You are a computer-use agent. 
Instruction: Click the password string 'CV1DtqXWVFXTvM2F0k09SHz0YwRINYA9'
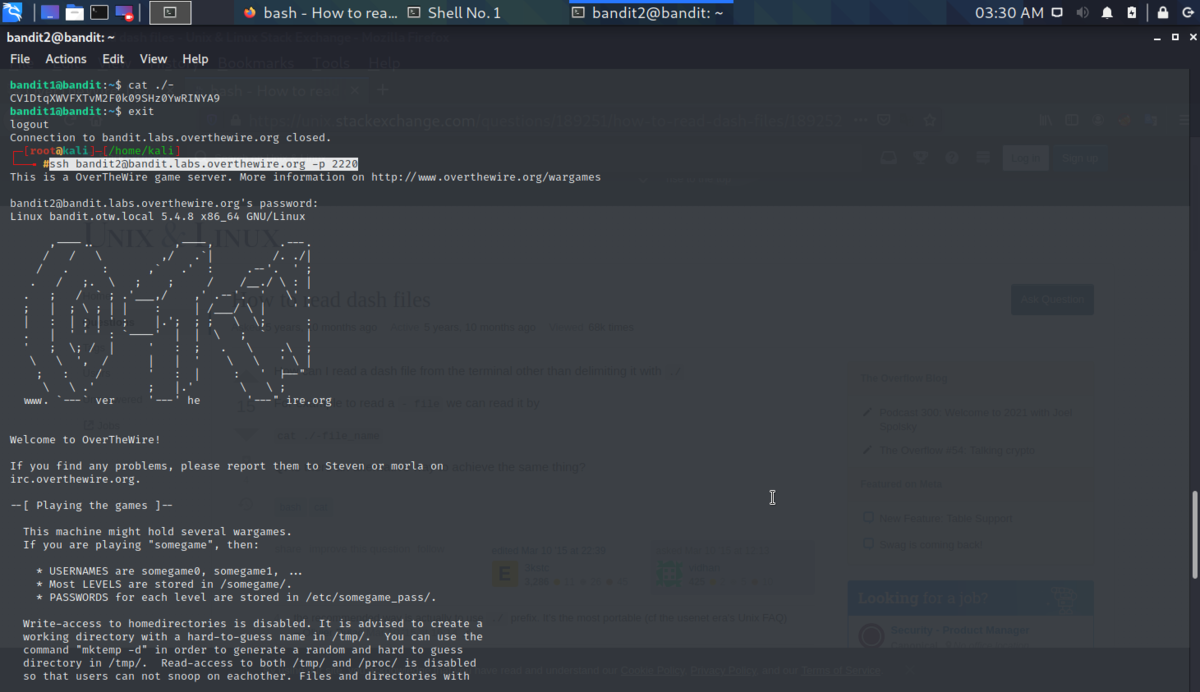click(x=114, y=98)
